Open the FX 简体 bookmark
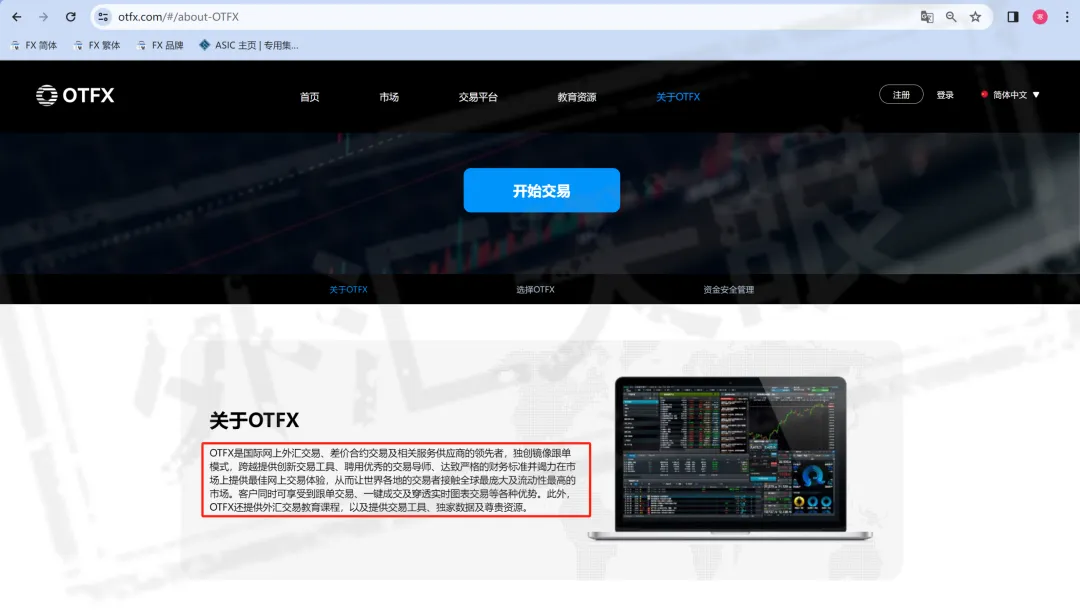Viewport: 1080px width, 613px height. (x=34, y=45)
